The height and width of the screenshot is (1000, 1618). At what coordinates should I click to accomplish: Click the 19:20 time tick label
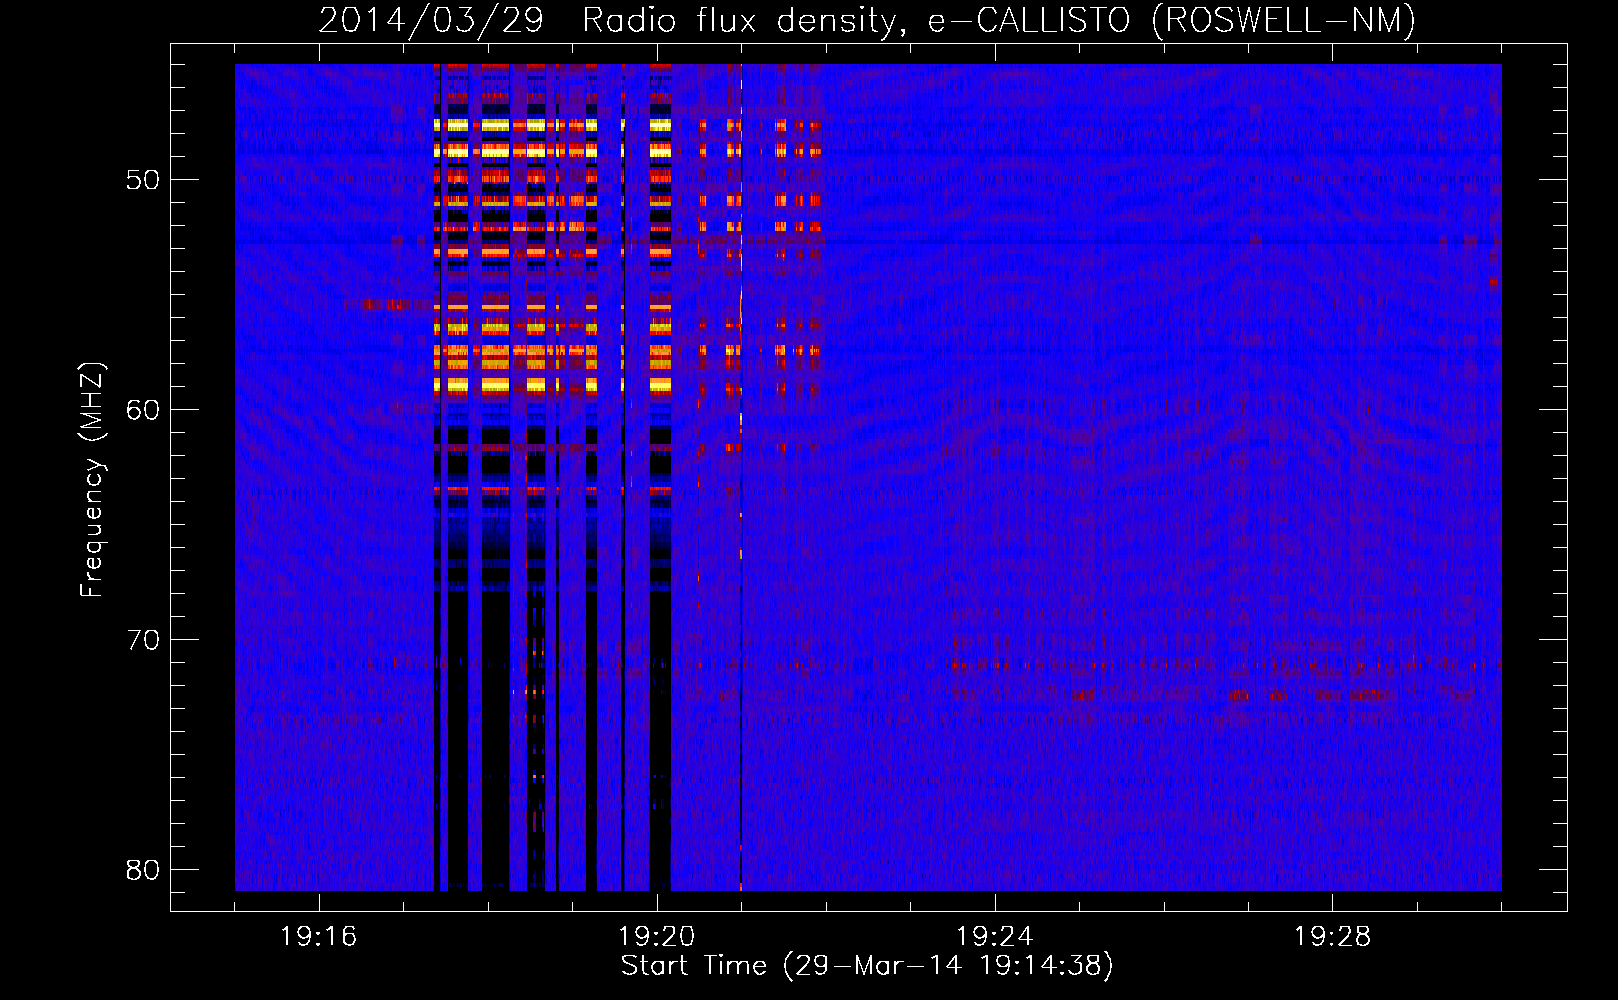click(657, 937)
